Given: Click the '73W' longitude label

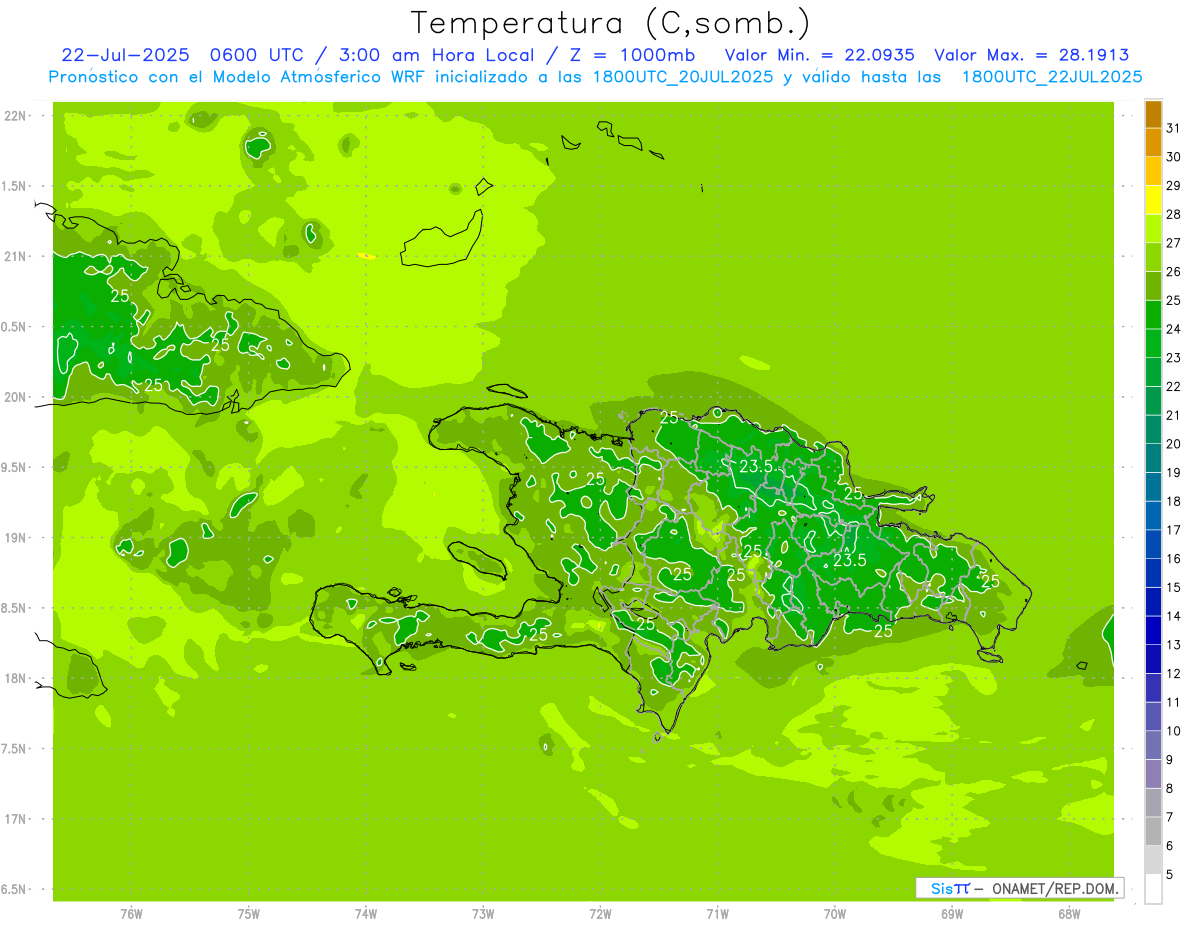Looking at the screenshot, I should click(483, 913).
